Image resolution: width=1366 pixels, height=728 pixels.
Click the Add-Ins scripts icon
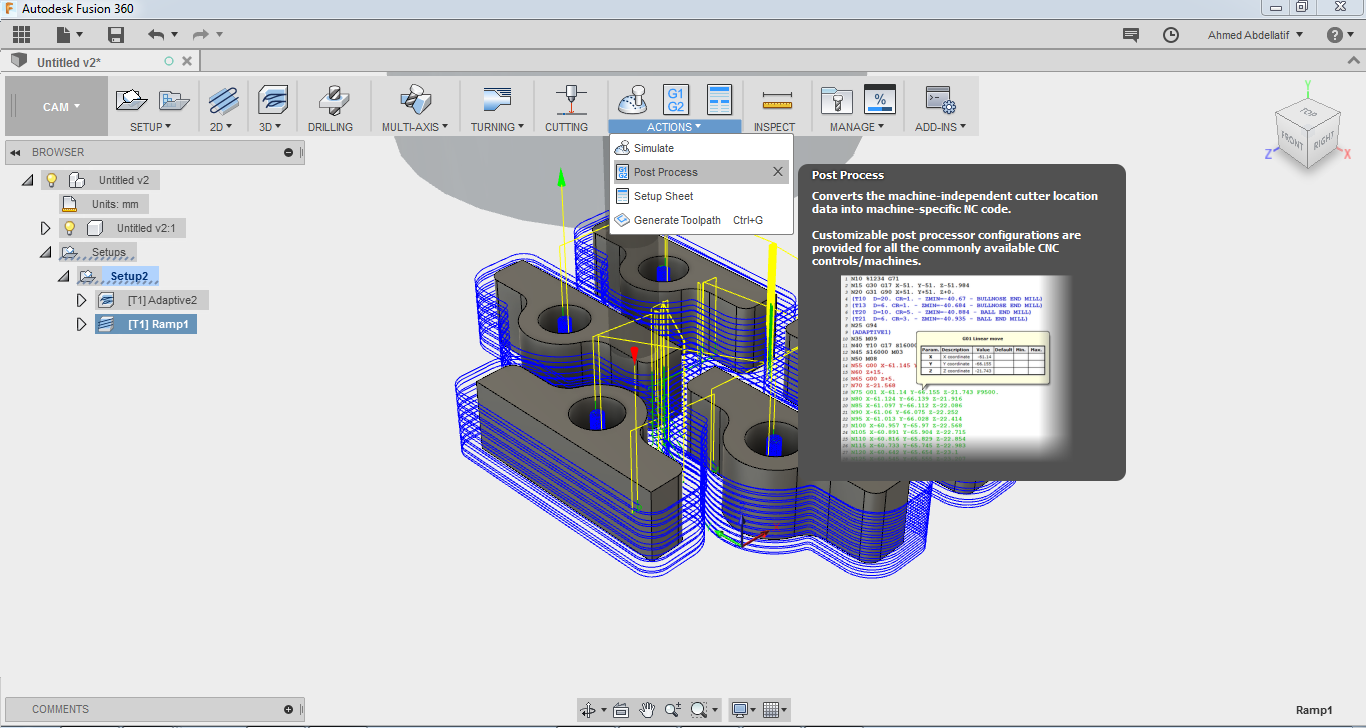click(x=941, y=100)
